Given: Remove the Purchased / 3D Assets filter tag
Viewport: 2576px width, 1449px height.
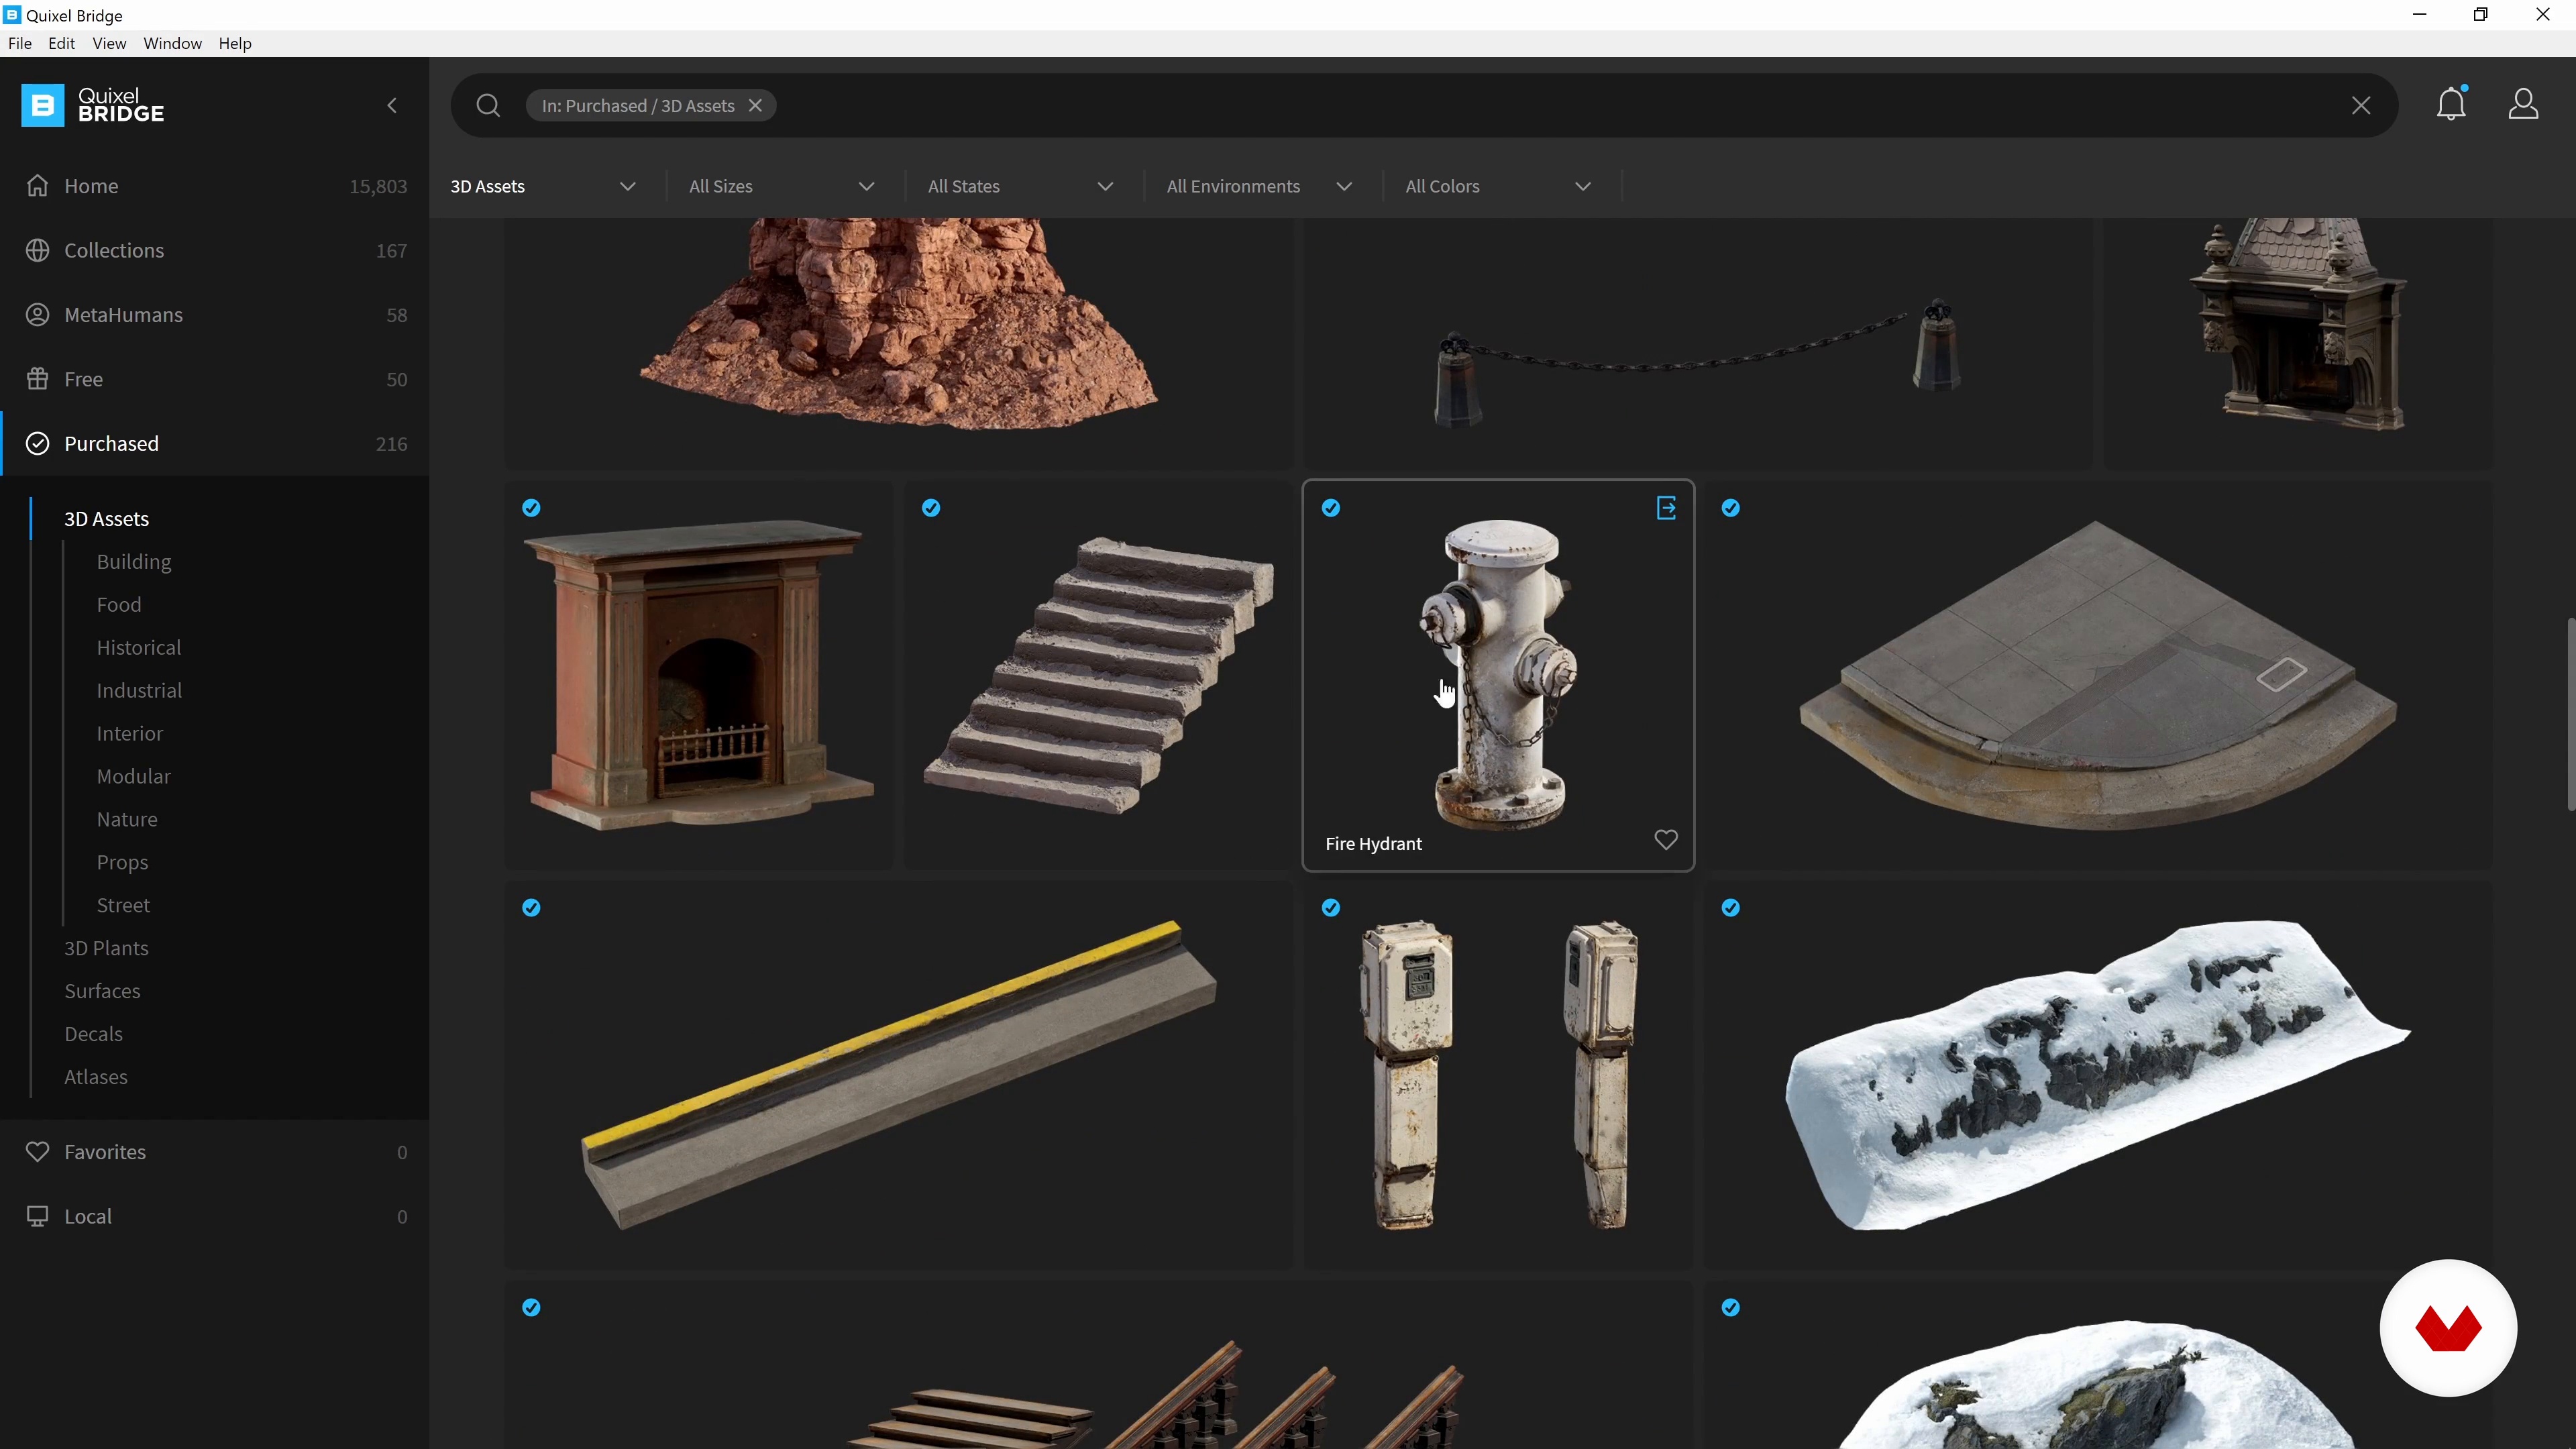Looking at the screenshot, I should point(756,105).
